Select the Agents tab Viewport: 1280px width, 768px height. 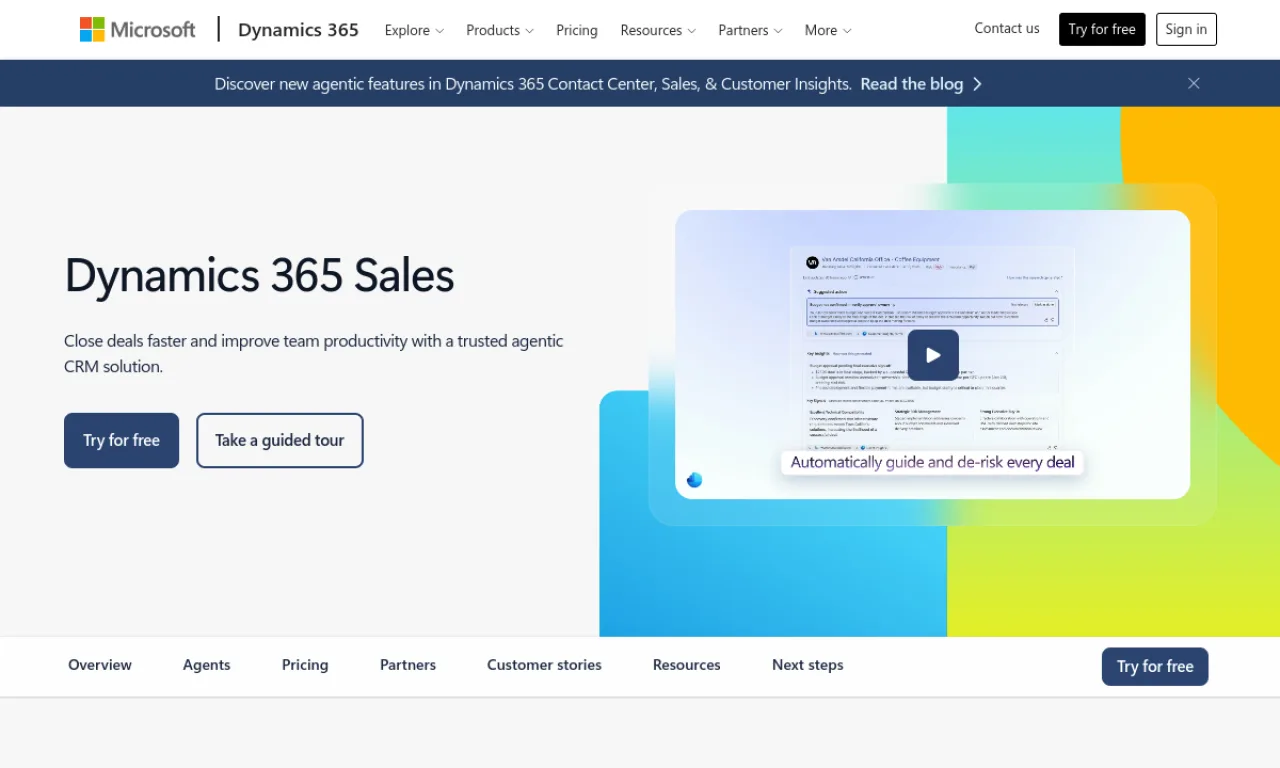[x=207, y=665]
